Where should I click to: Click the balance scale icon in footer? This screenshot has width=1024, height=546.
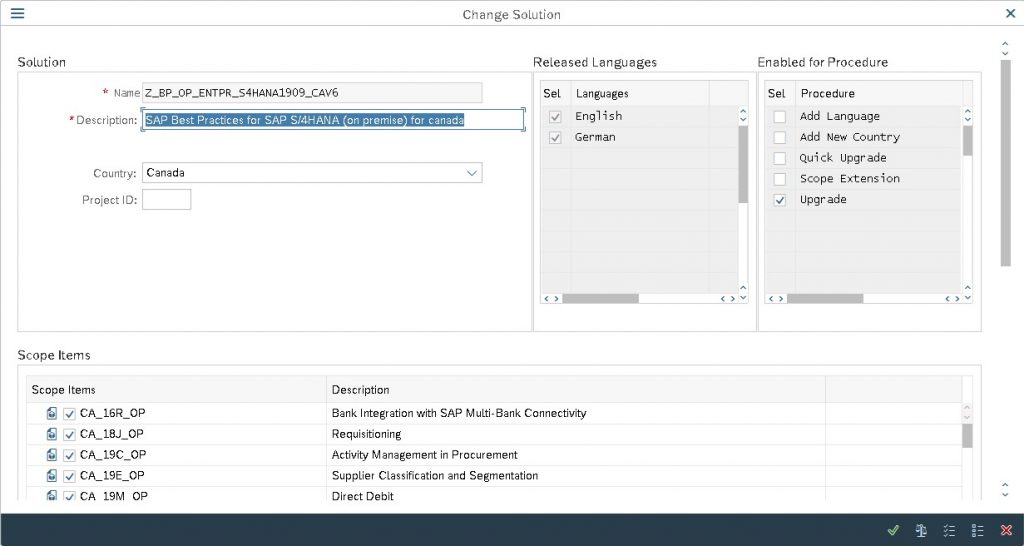pyautogui.click(x=921, y=530)
